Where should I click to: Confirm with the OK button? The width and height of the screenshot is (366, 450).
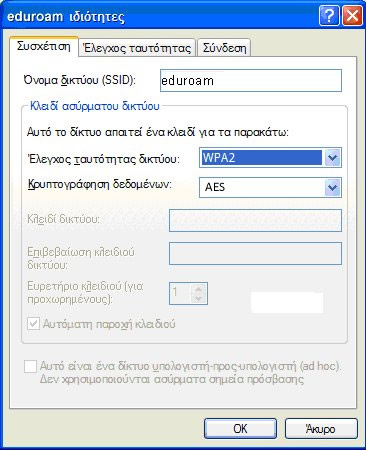(x=240, y=429)
